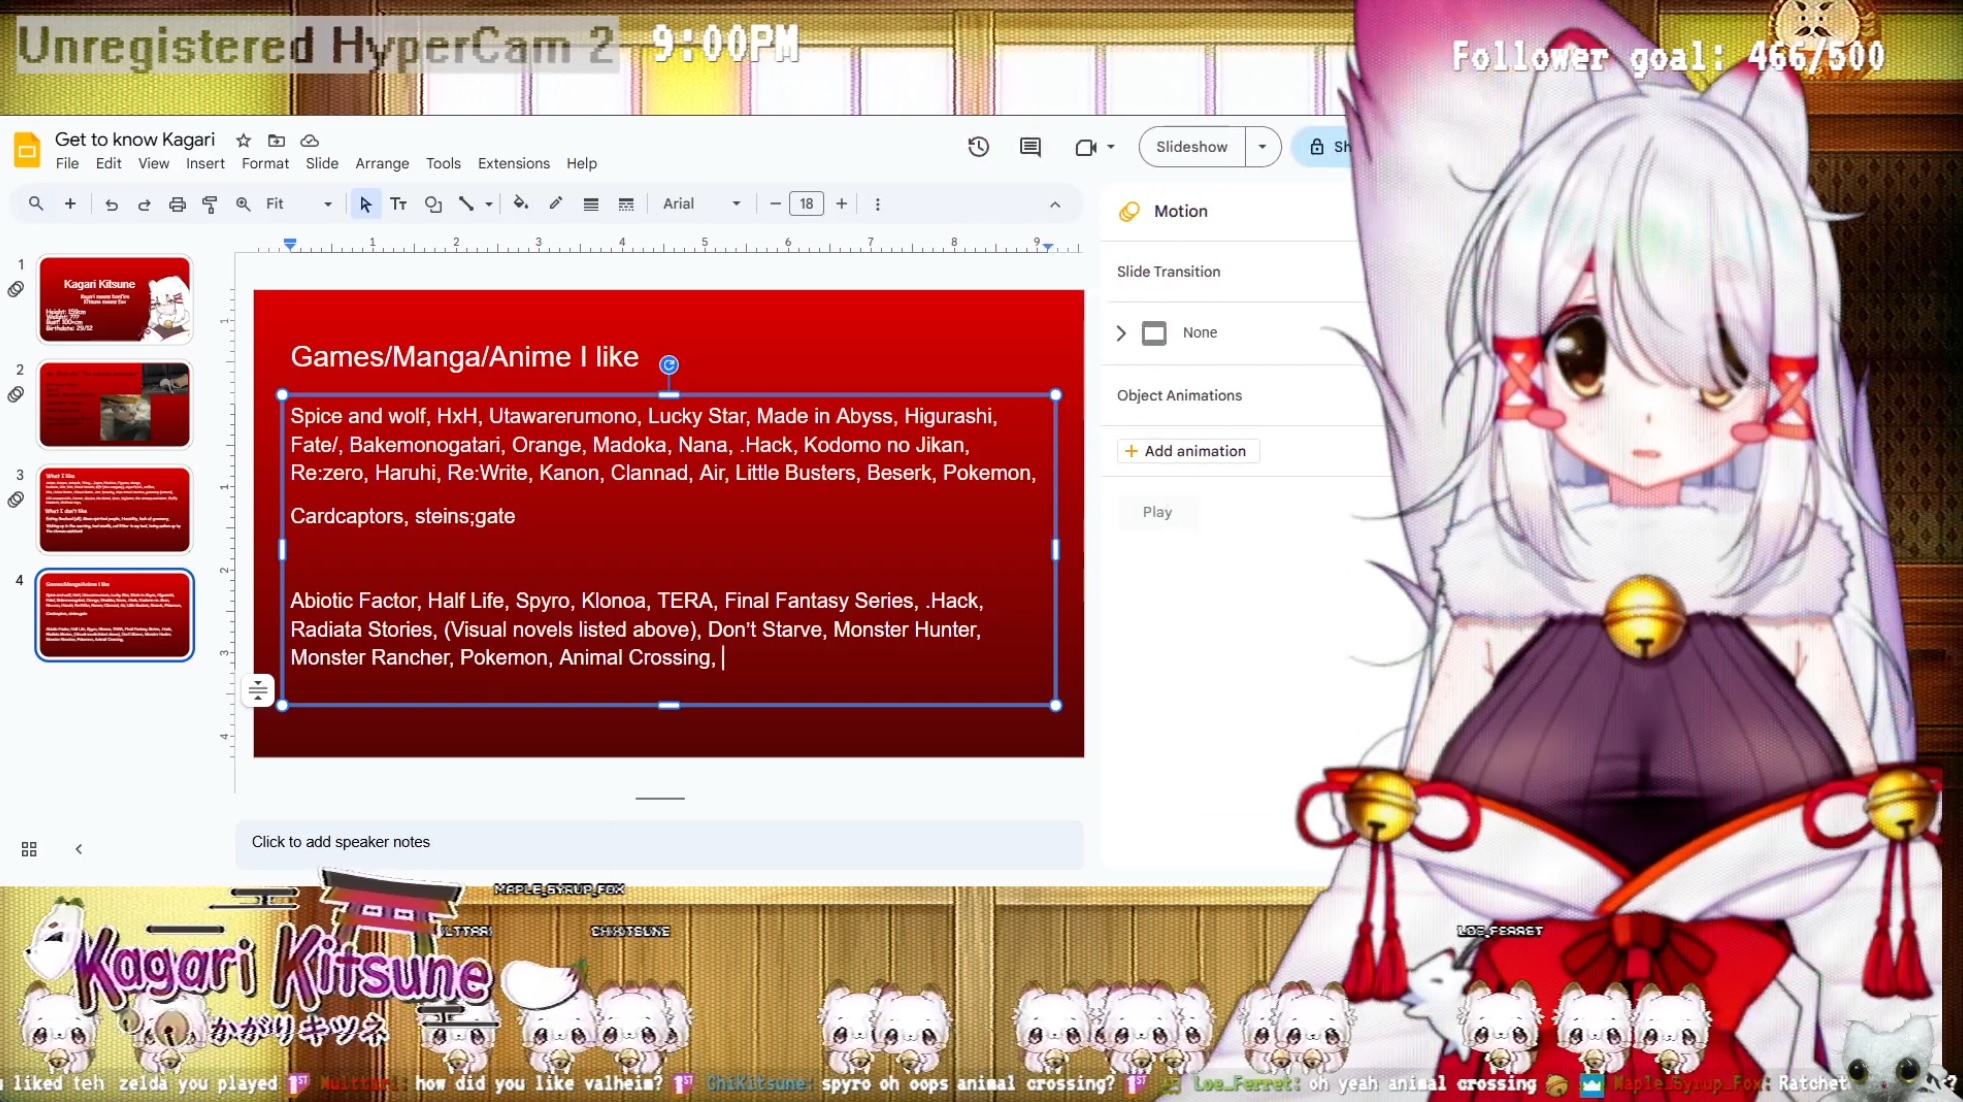Open the Fit zoom dropdown
Viewport: 1963px width, 1102px height.
coord(299,204)
